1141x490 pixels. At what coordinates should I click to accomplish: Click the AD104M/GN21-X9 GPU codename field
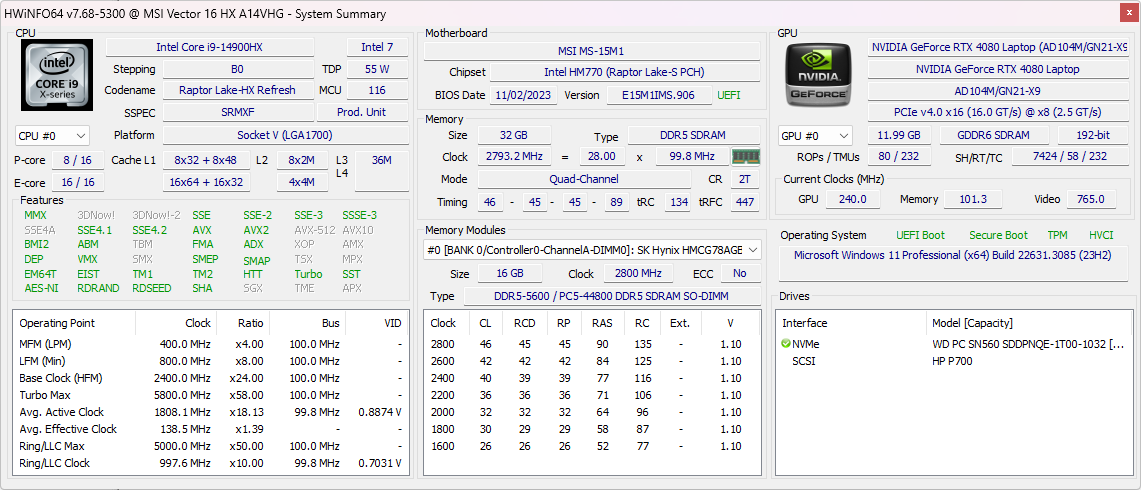tap(1000, 90)
